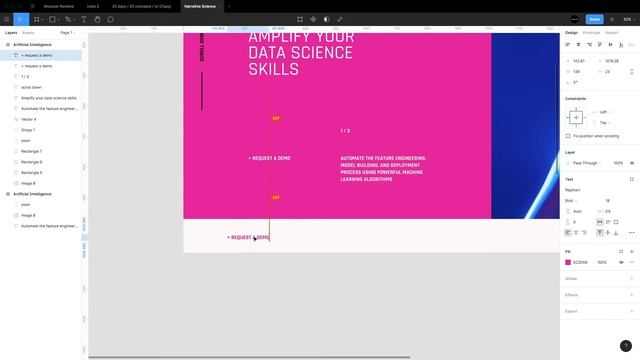This screenshot has width=640, height=360.
Task: Toggle Fix position when scrolling checkbox
Action: click(x=568, y=136)
